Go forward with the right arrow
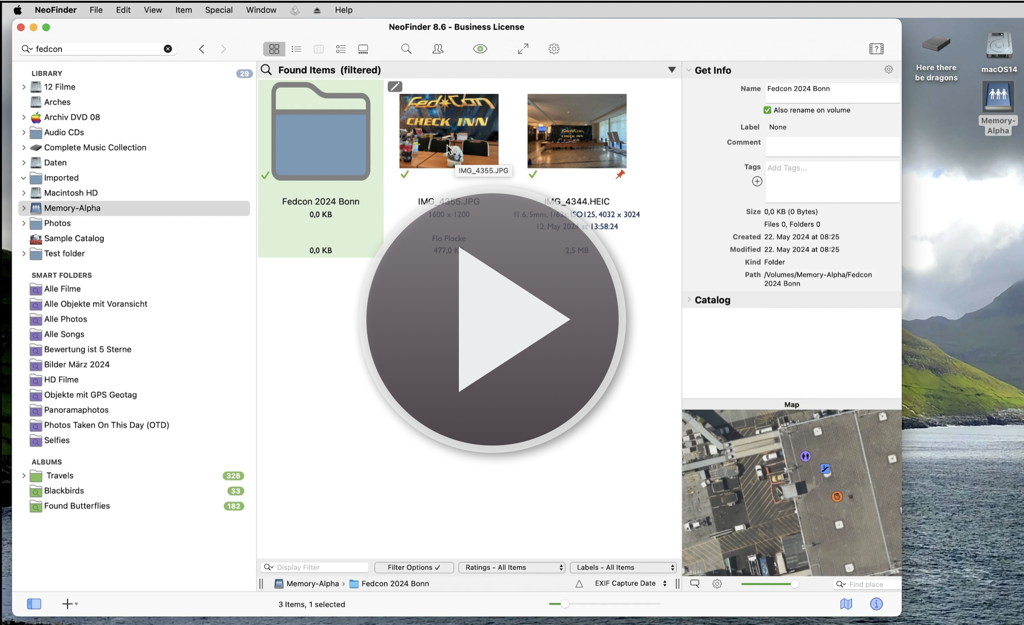 [223, 49]
